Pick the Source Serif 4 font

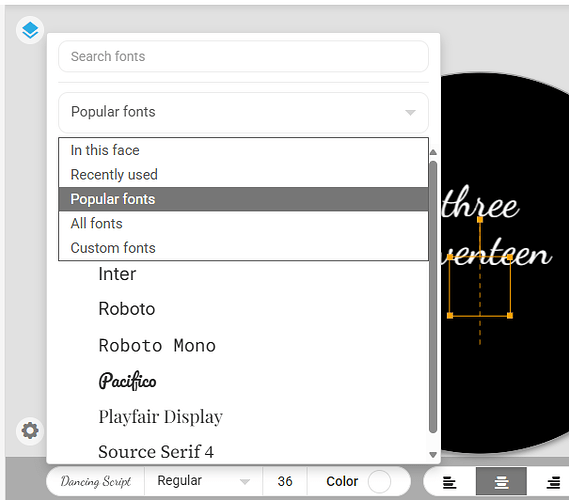156,452
